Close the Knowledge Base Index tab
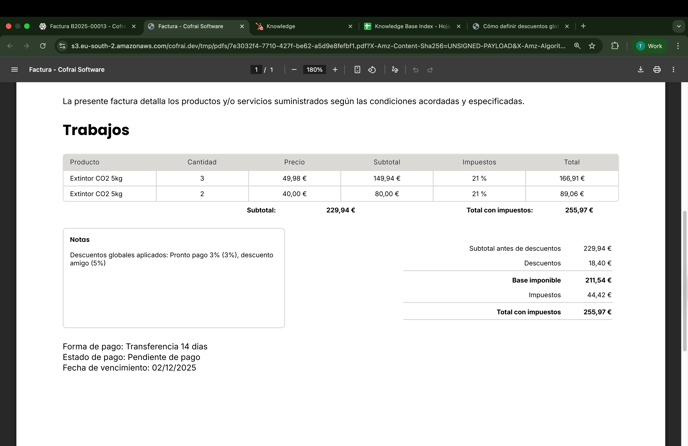 click(459, 26)
